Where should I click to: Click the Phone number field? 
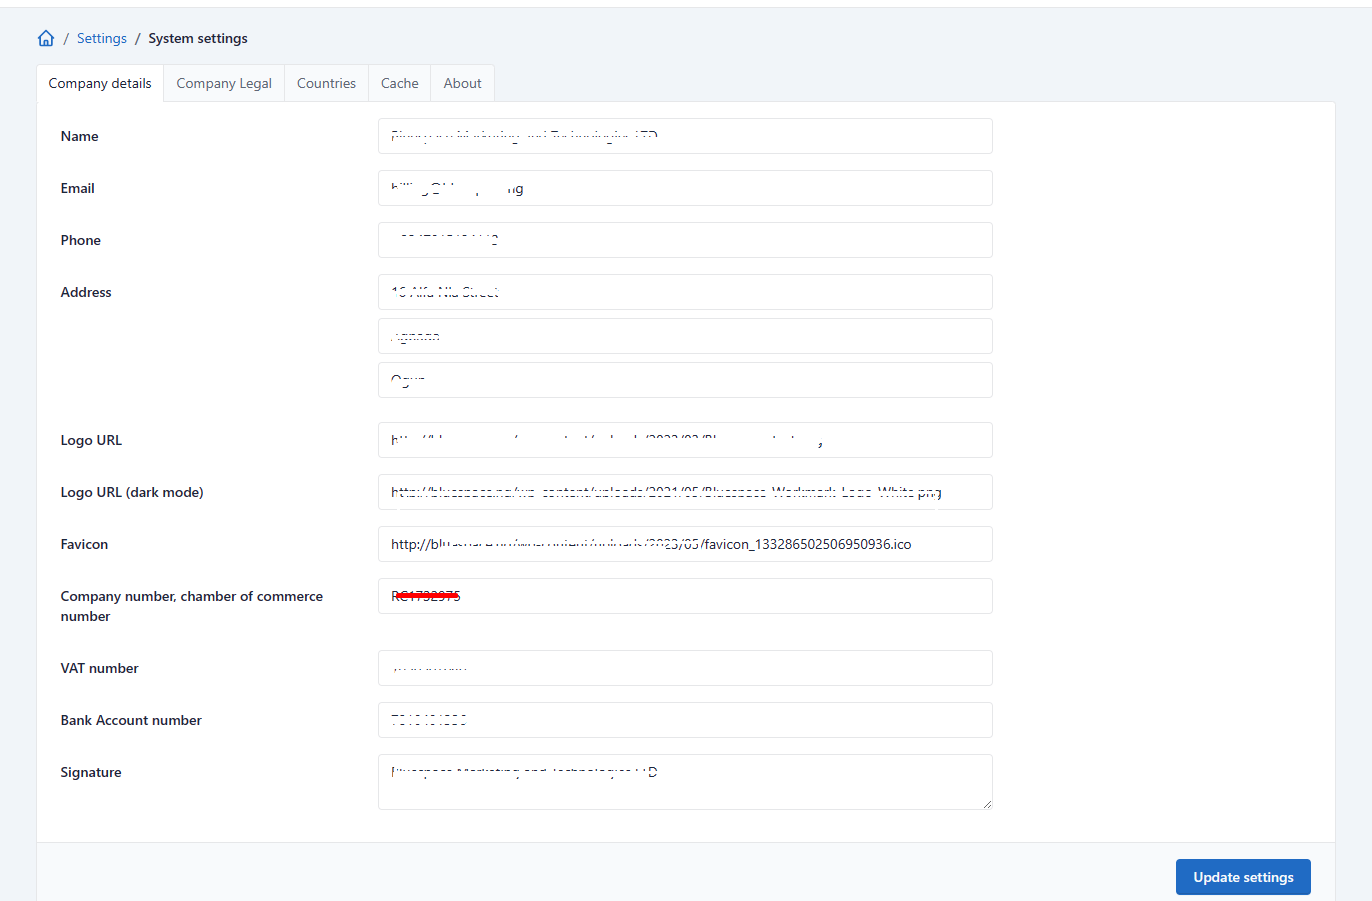[x=685, y=240]
